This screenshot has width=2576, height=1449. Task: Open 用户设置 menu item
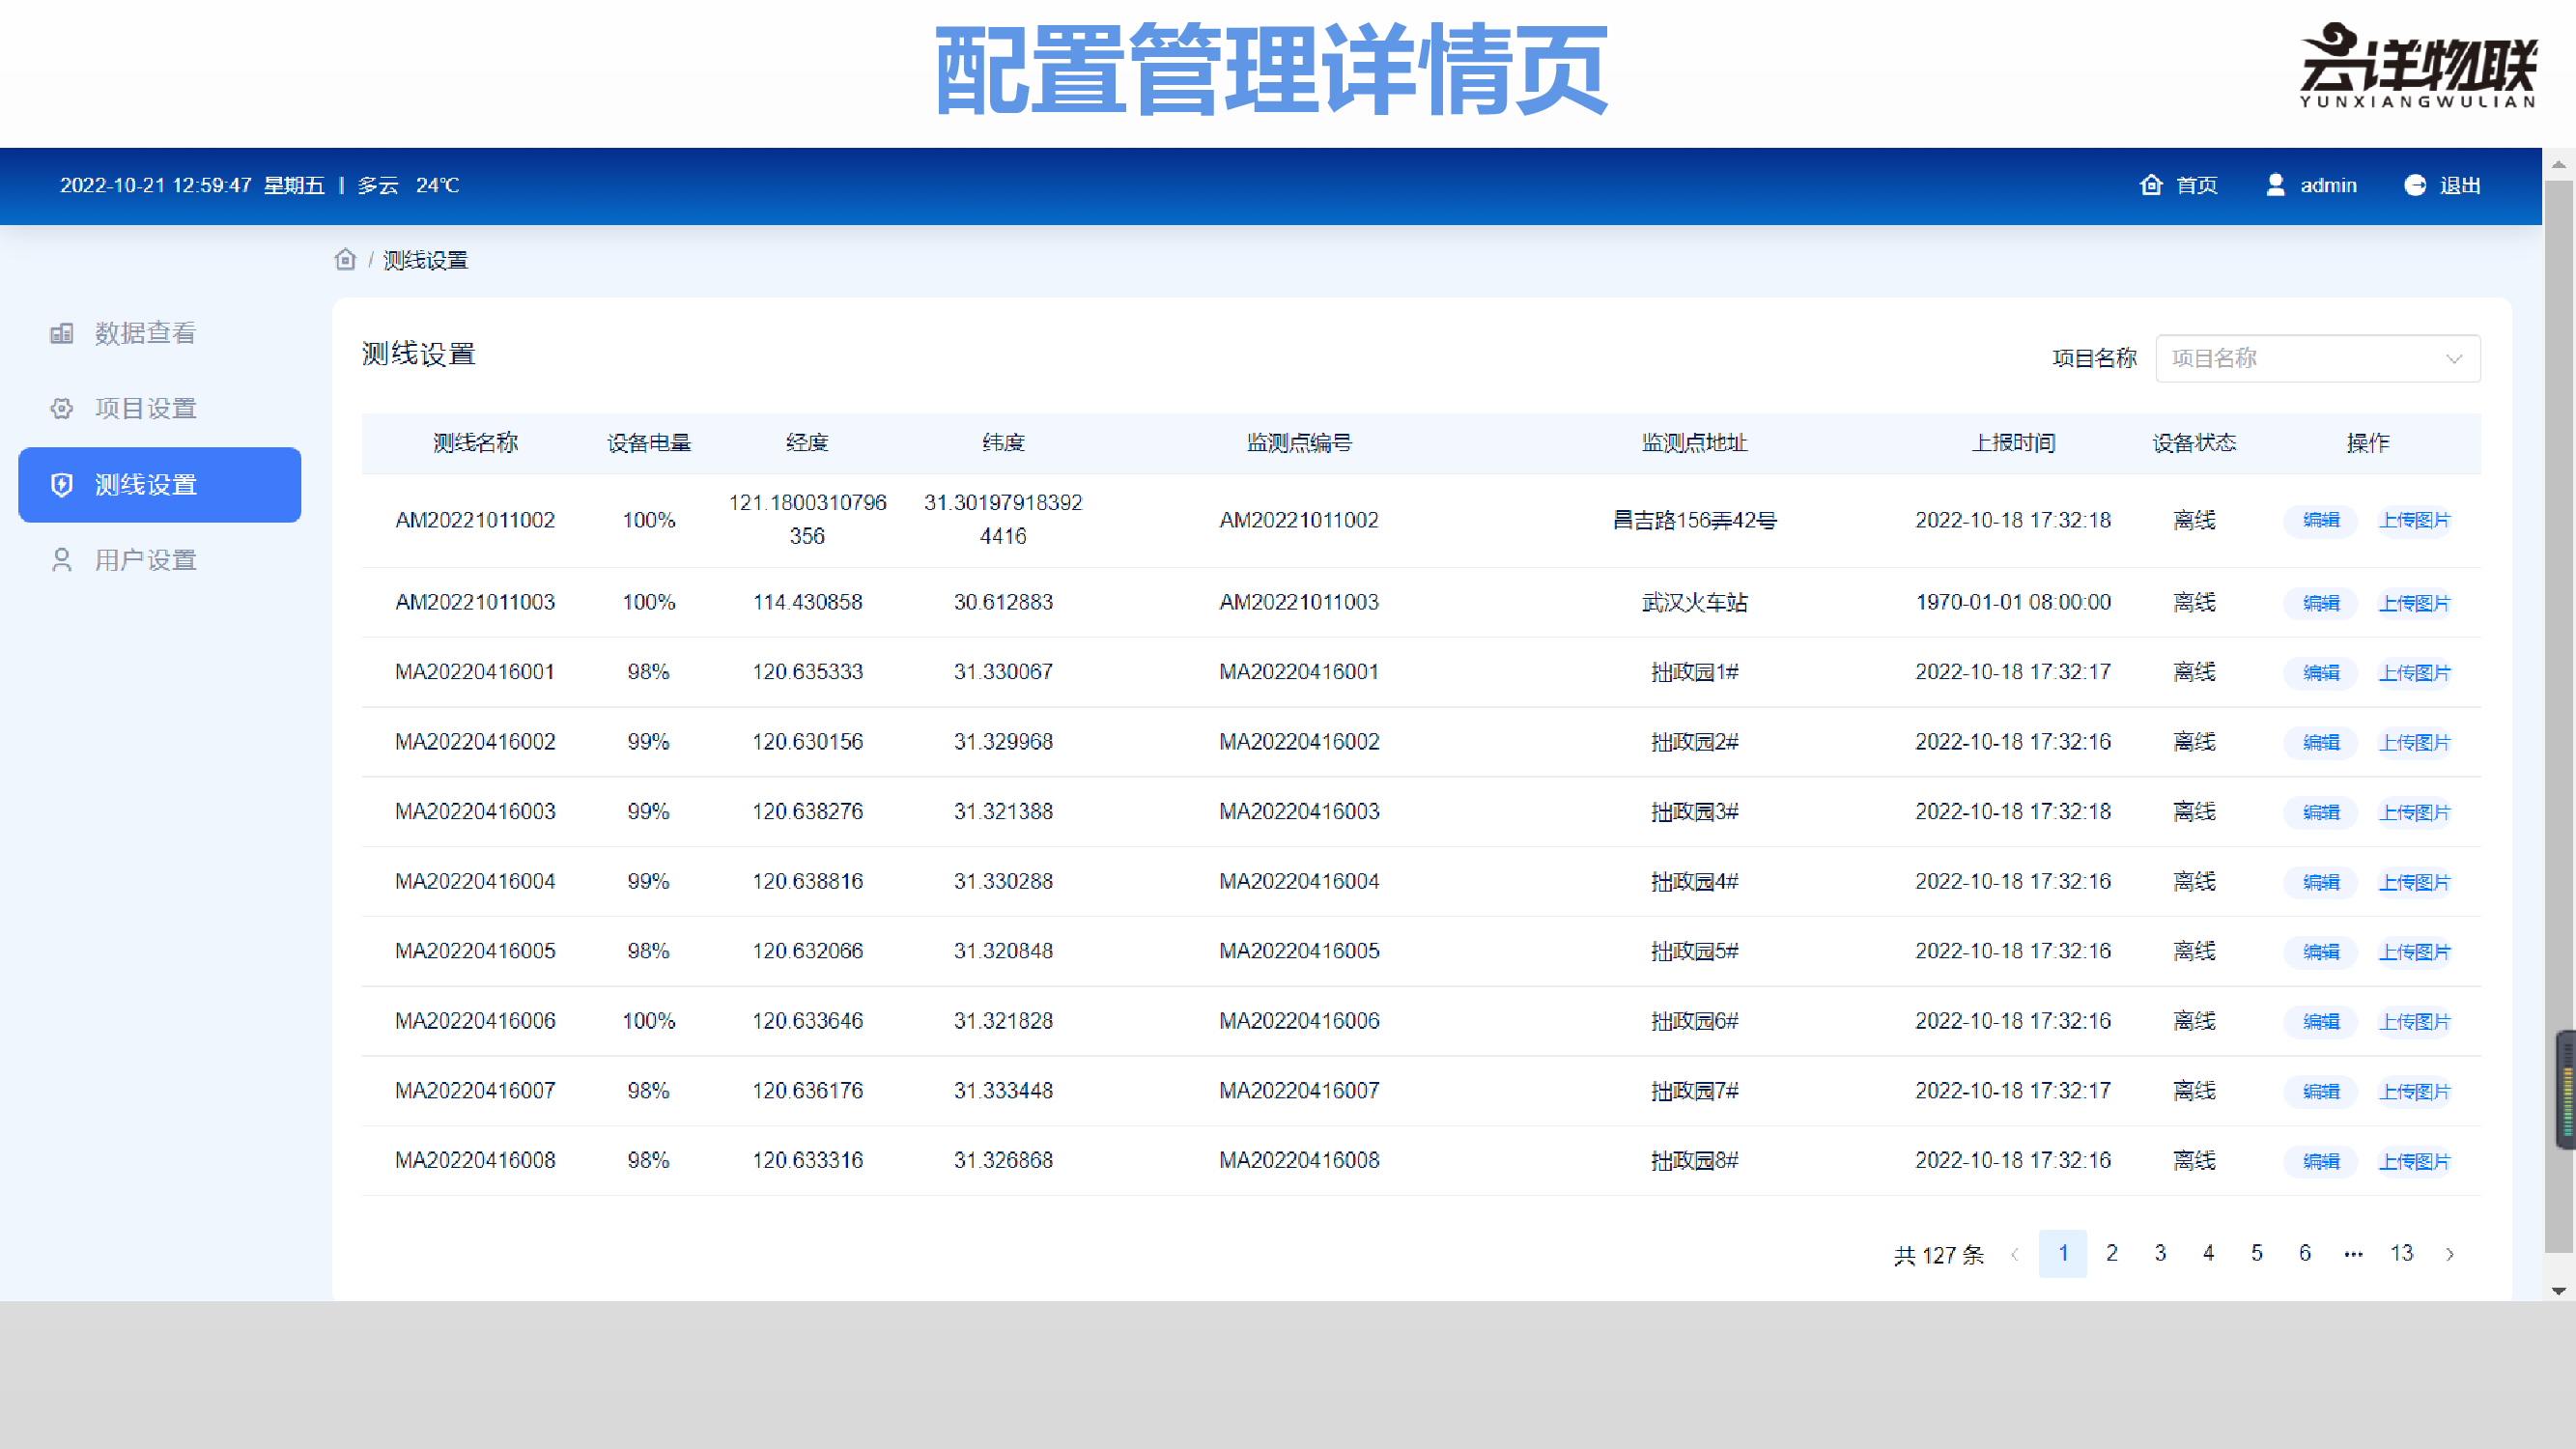[146, 560]
